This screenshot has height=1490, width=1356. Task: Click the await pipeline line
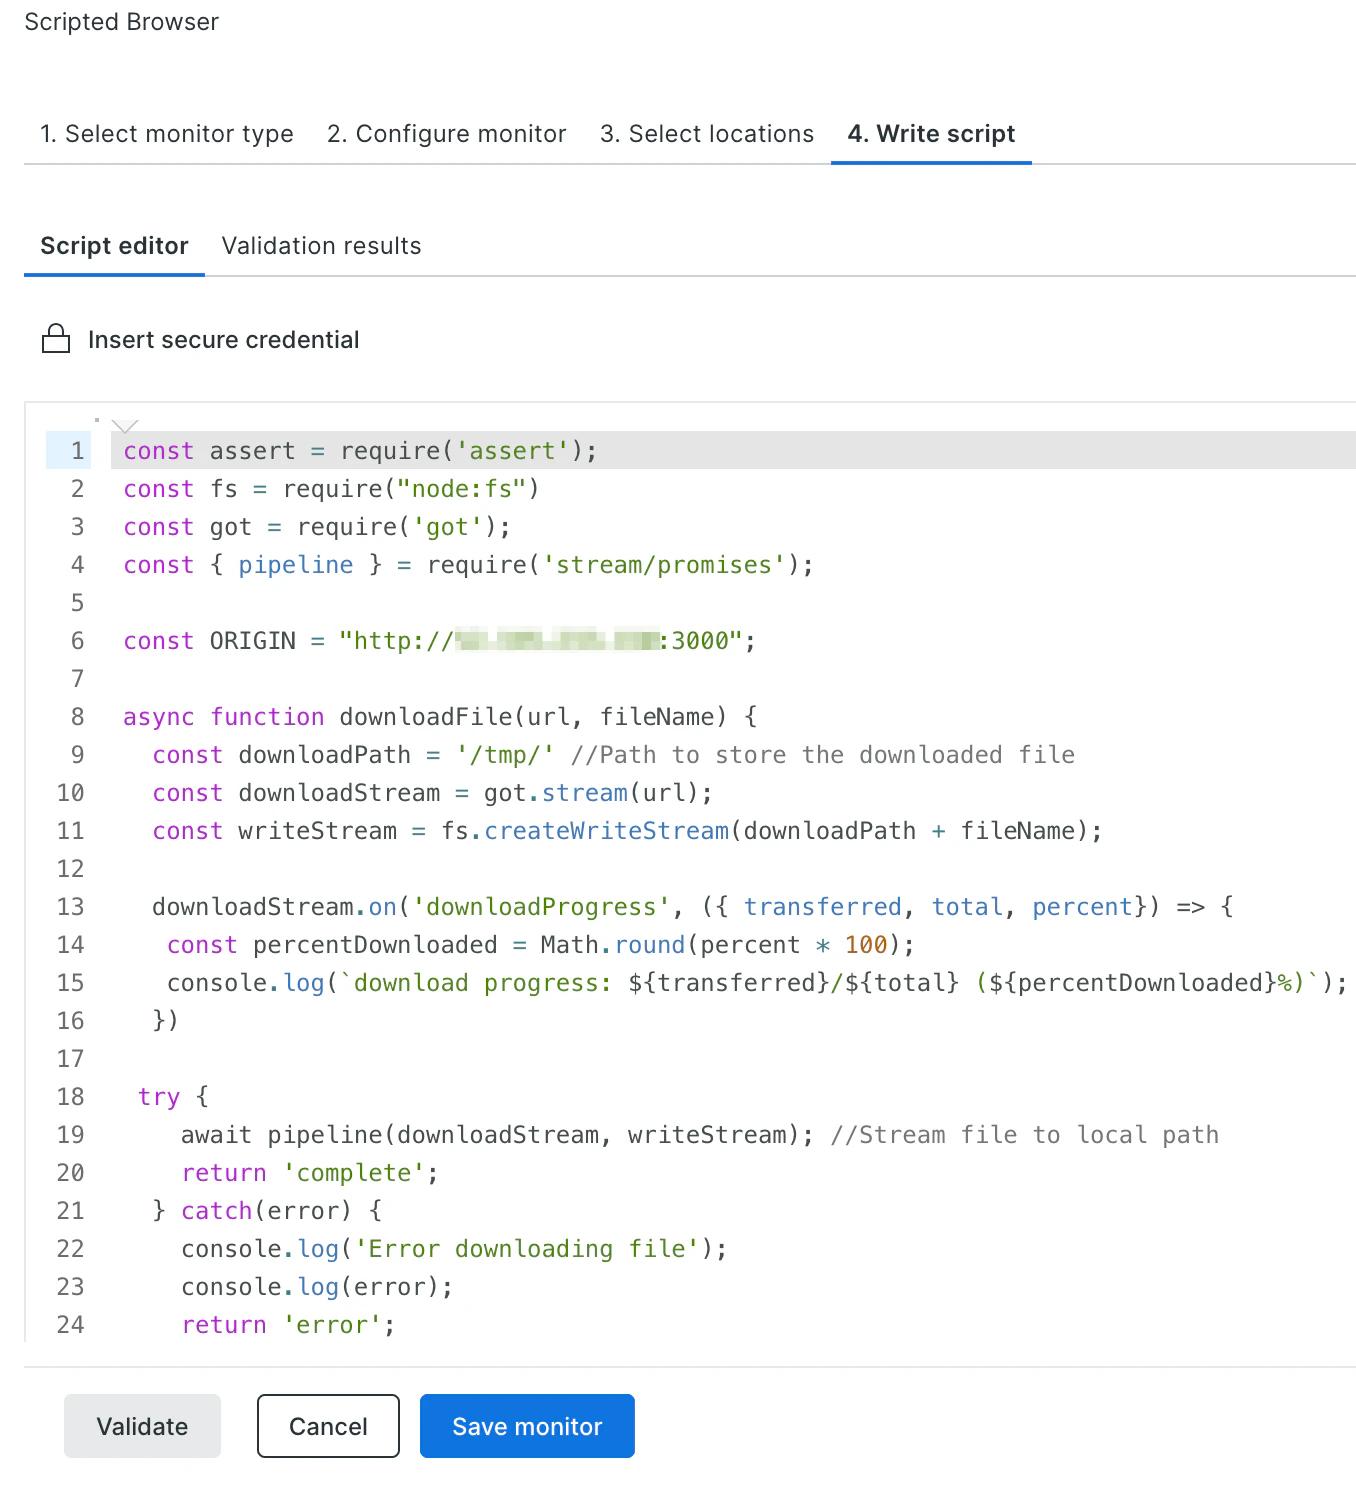click(700, 1135)
